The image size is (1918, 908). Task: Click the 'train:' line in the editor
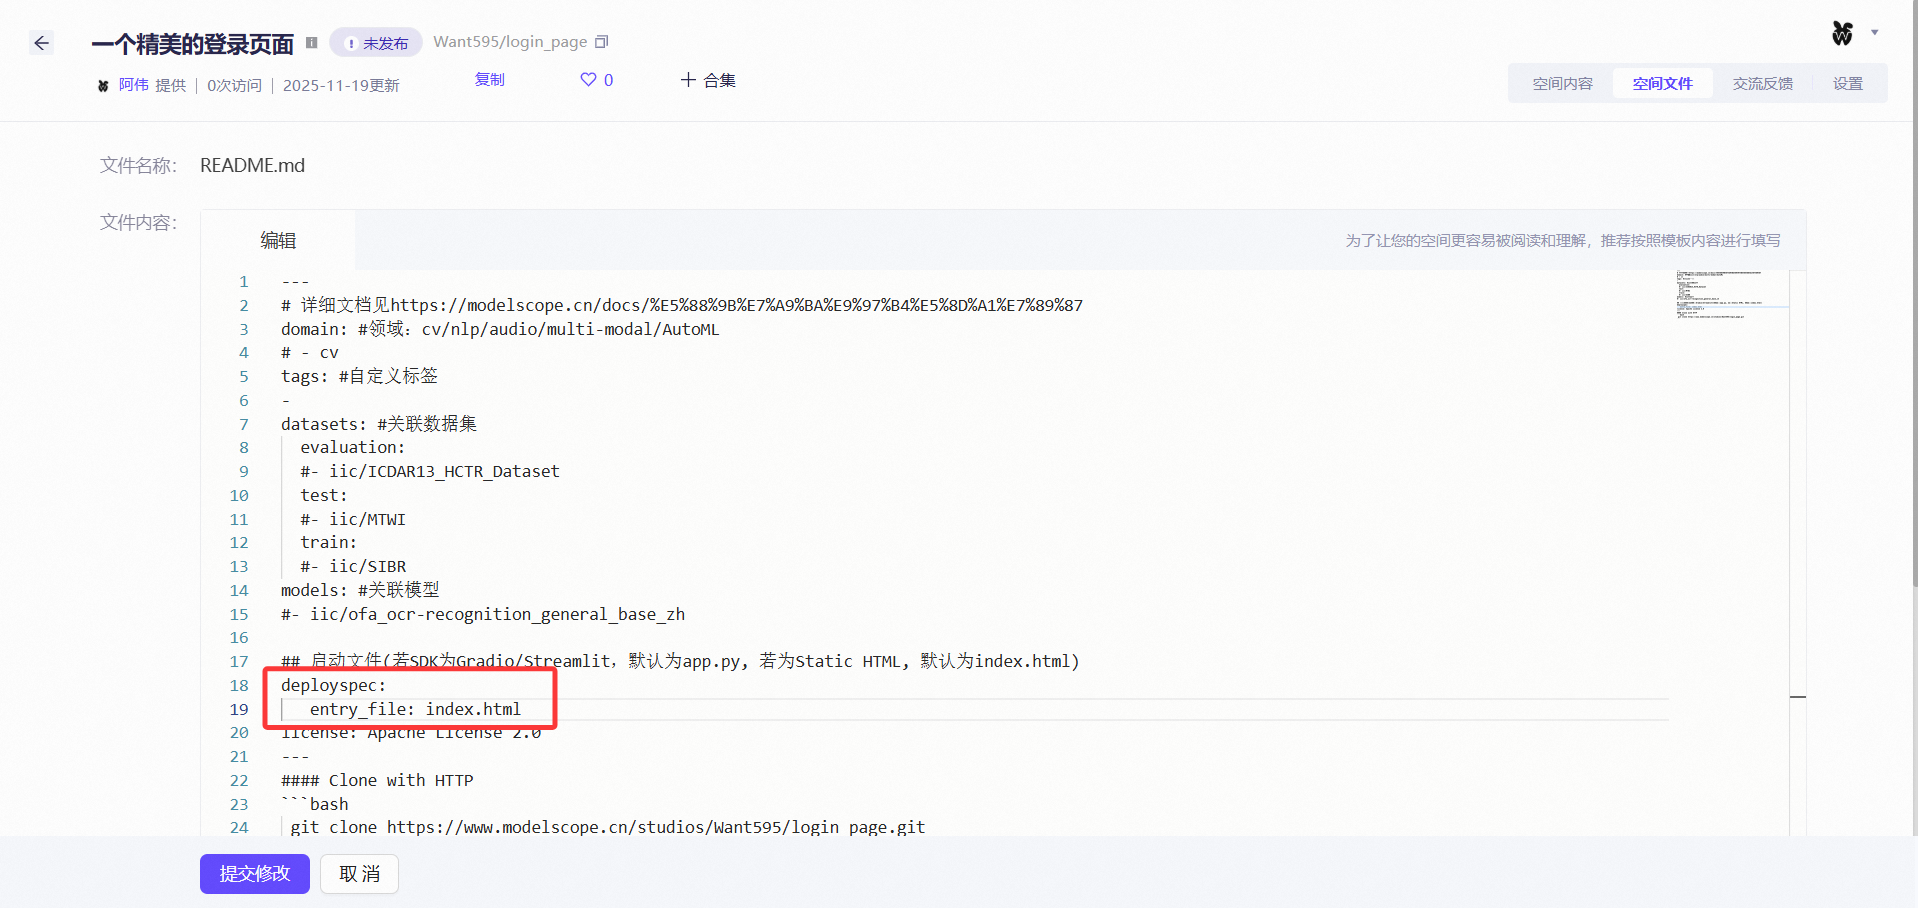(329, 542)
